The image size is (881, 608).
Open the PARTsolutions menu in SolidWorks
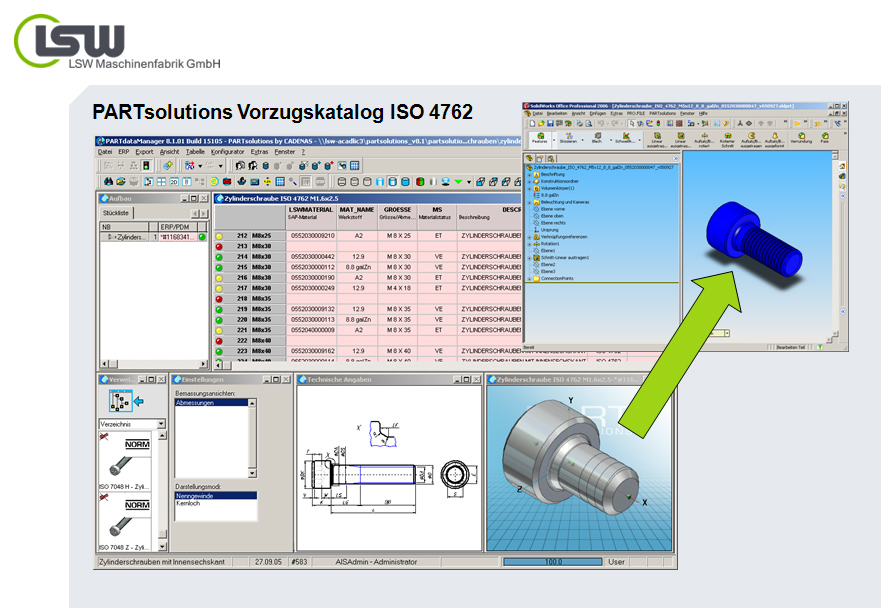662,113
